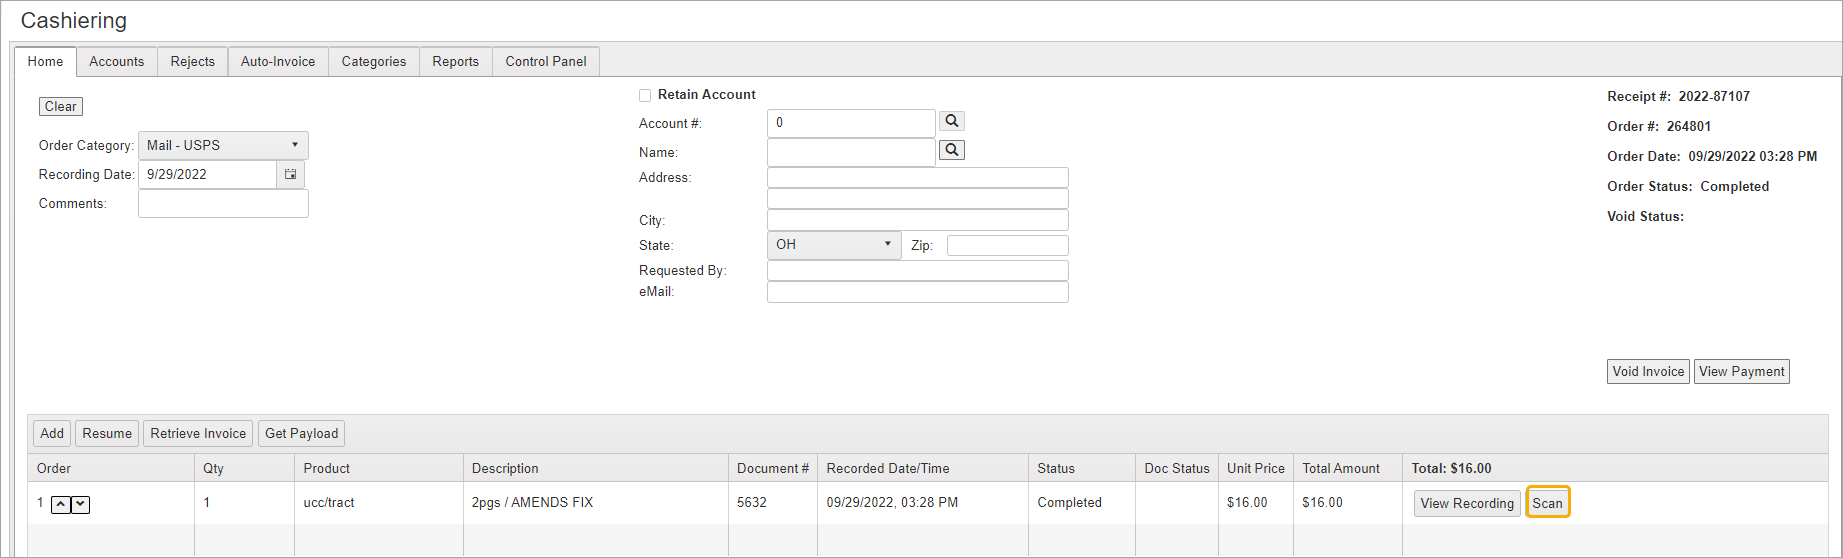This screenshot has width=1843, height=558.
Task: Expand the State dropdown showing OH
Action: (x=834, y=245)
